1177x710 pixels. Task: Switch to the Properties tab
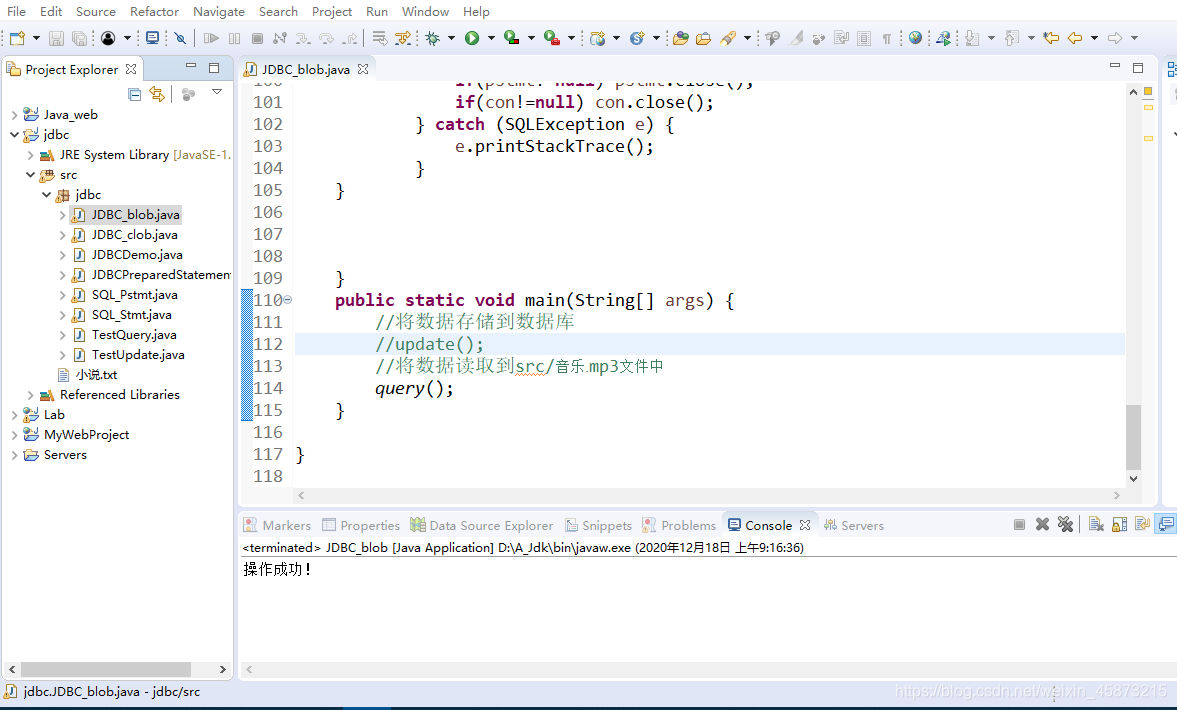coord(361,525)
